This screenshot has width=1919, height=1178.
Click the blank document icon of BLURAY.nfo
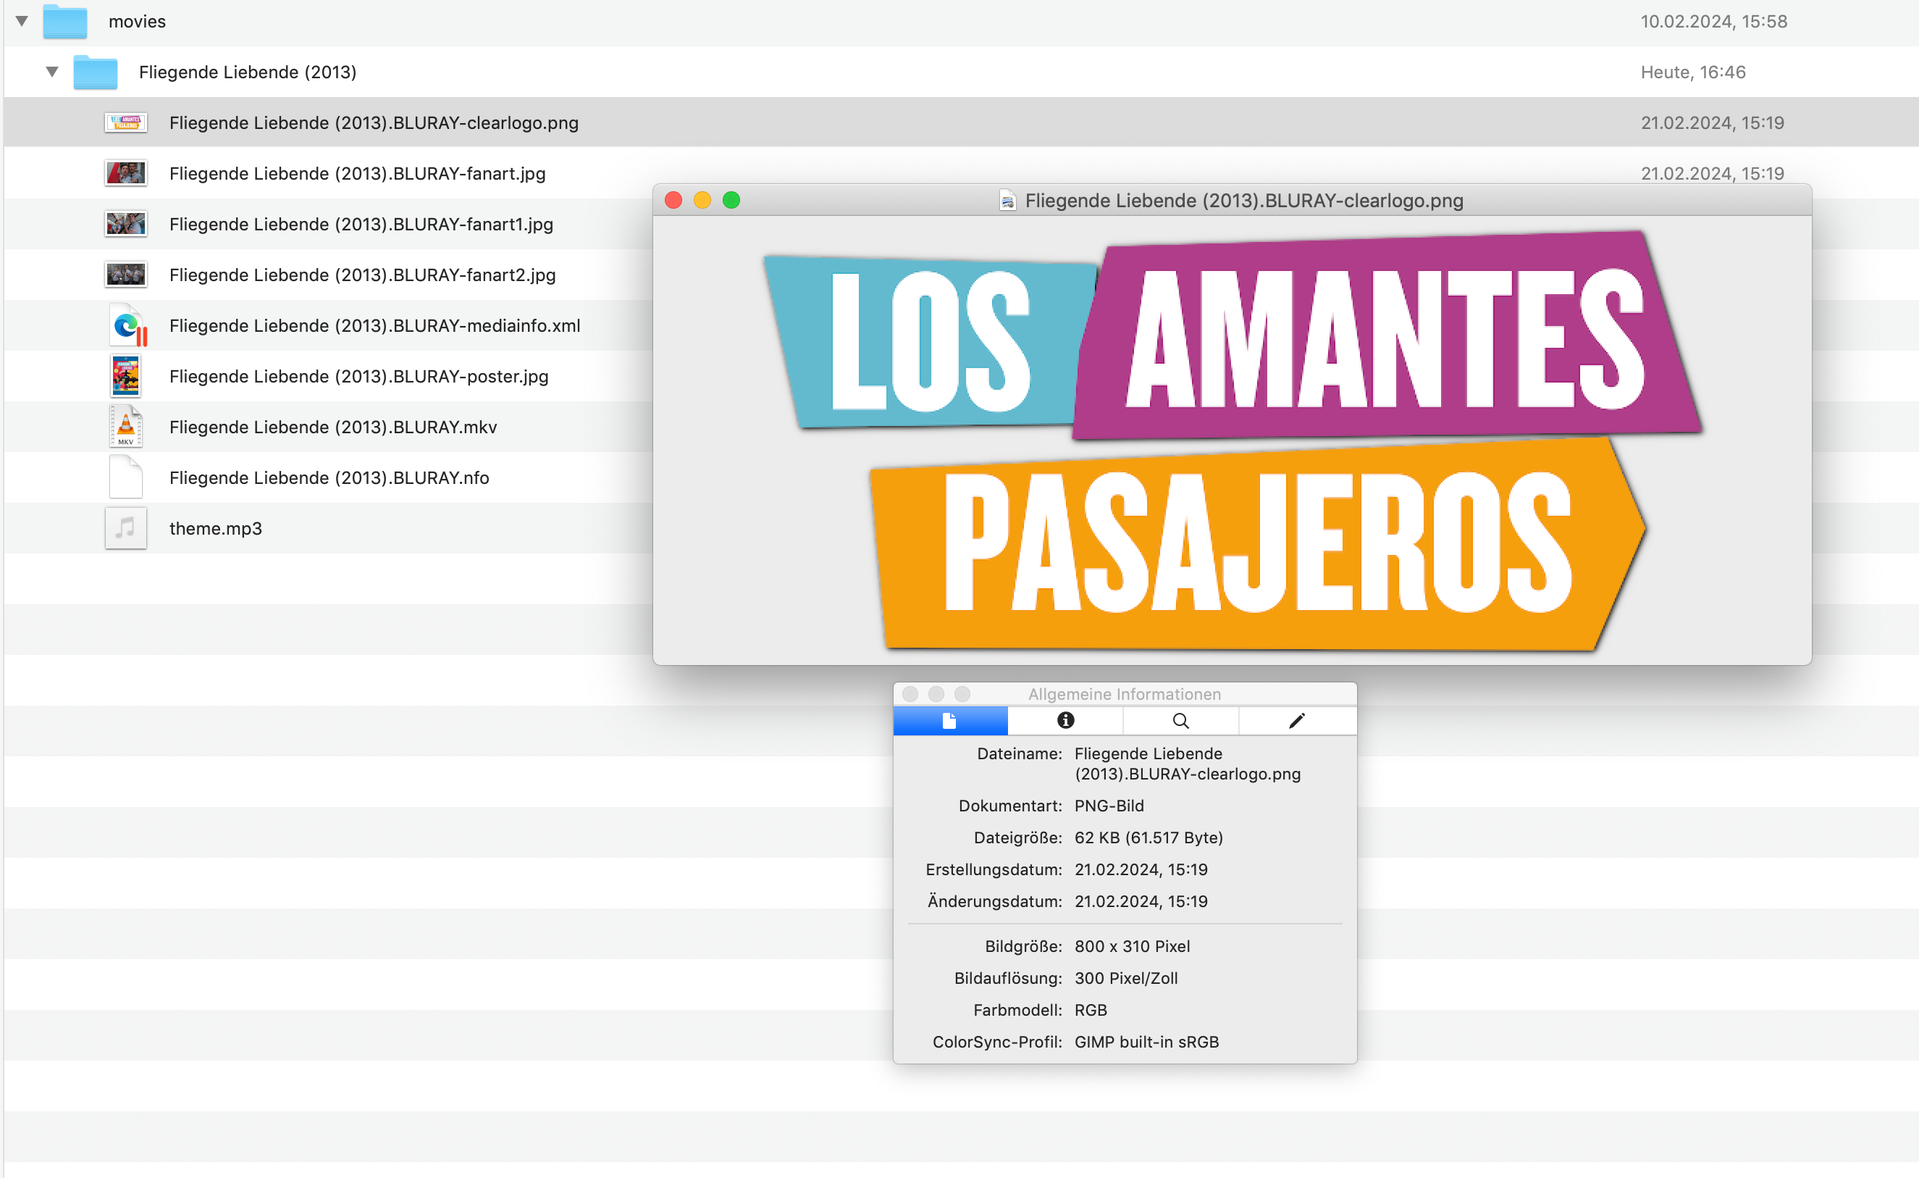pos(126,478)
